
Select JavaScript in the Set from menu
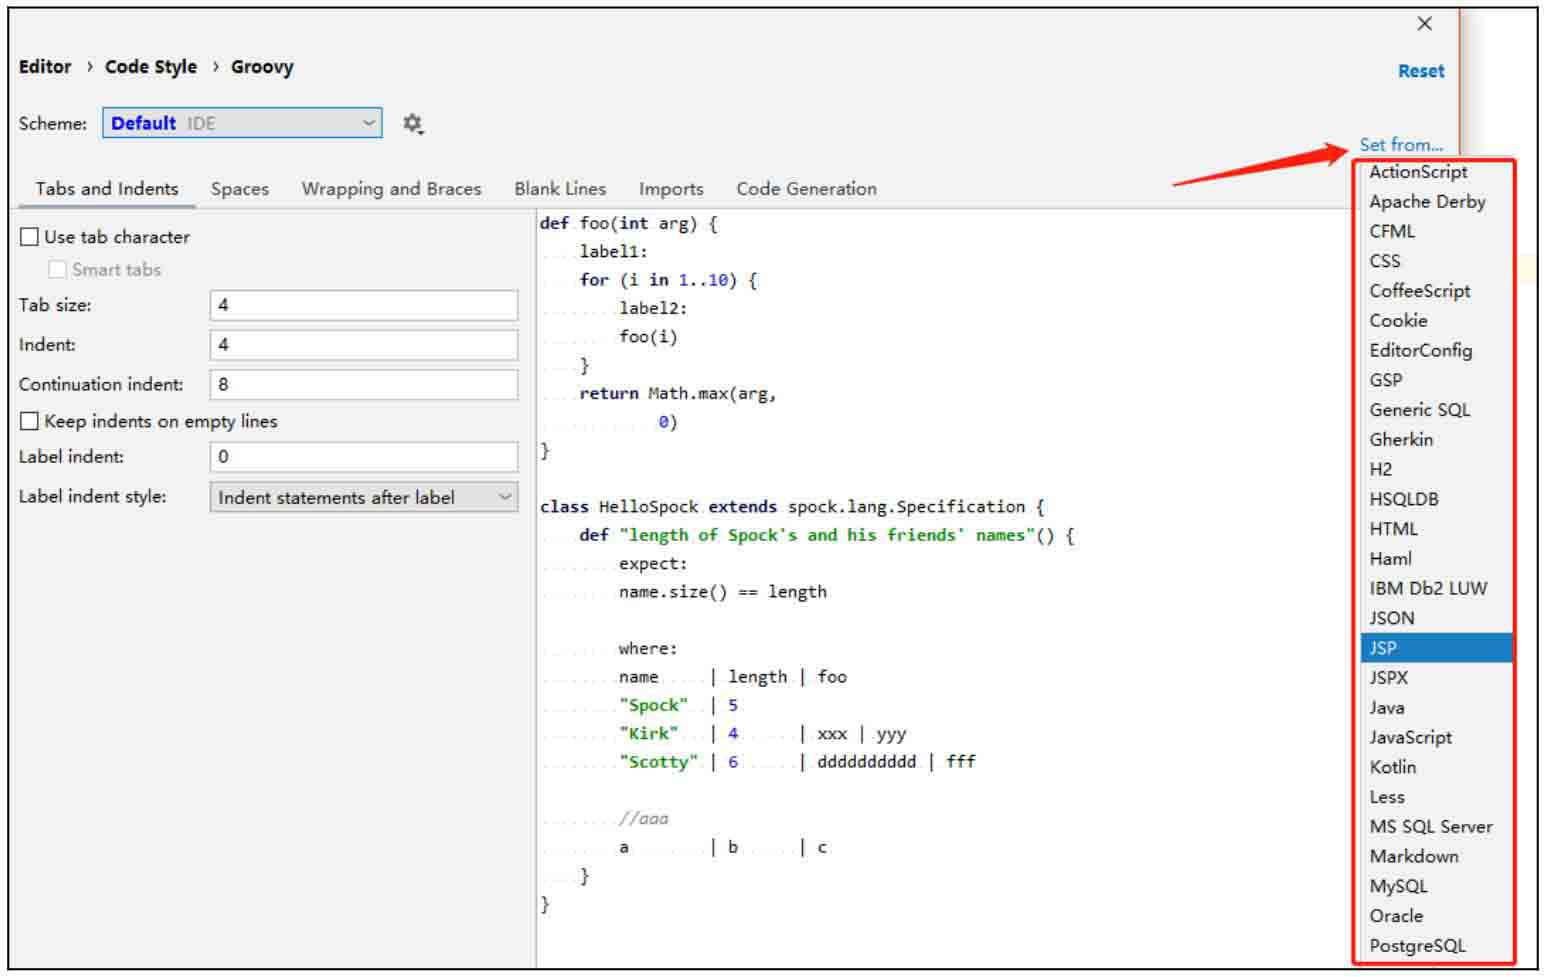tap(1410, 737)
